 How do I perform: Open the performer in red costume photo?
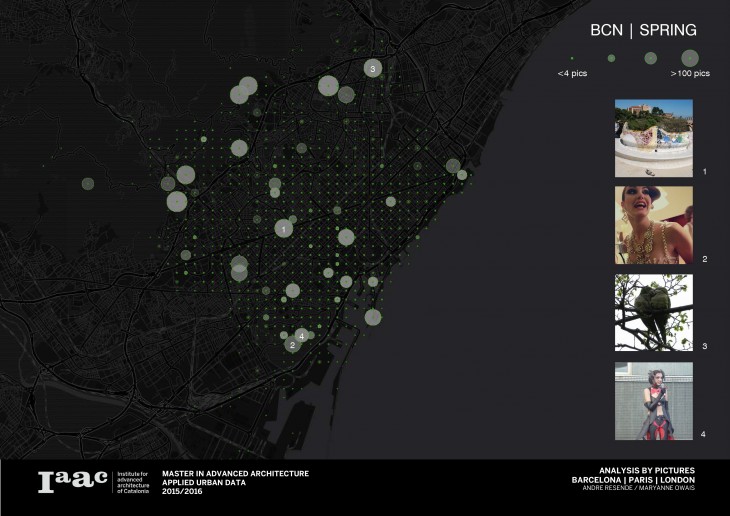653,401
